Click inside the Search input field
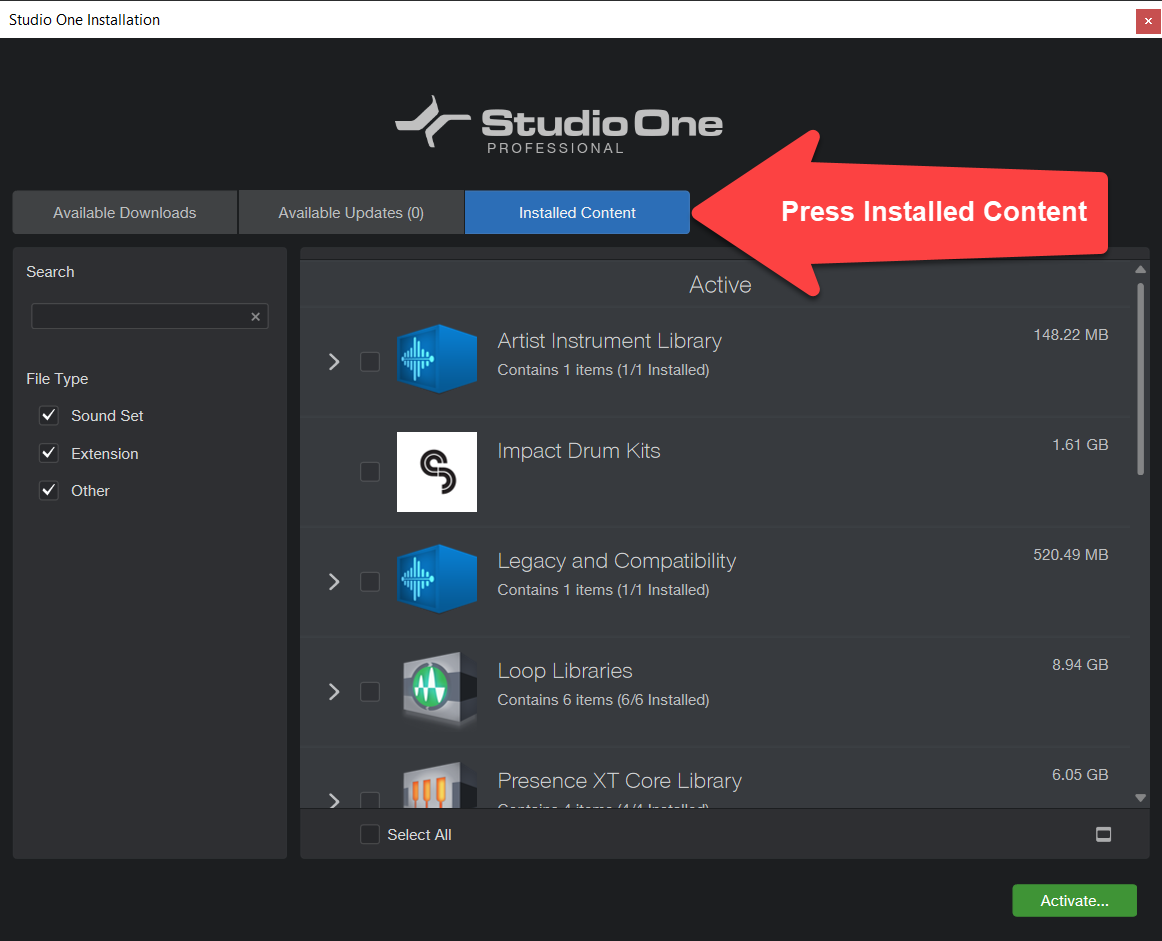 140,316
